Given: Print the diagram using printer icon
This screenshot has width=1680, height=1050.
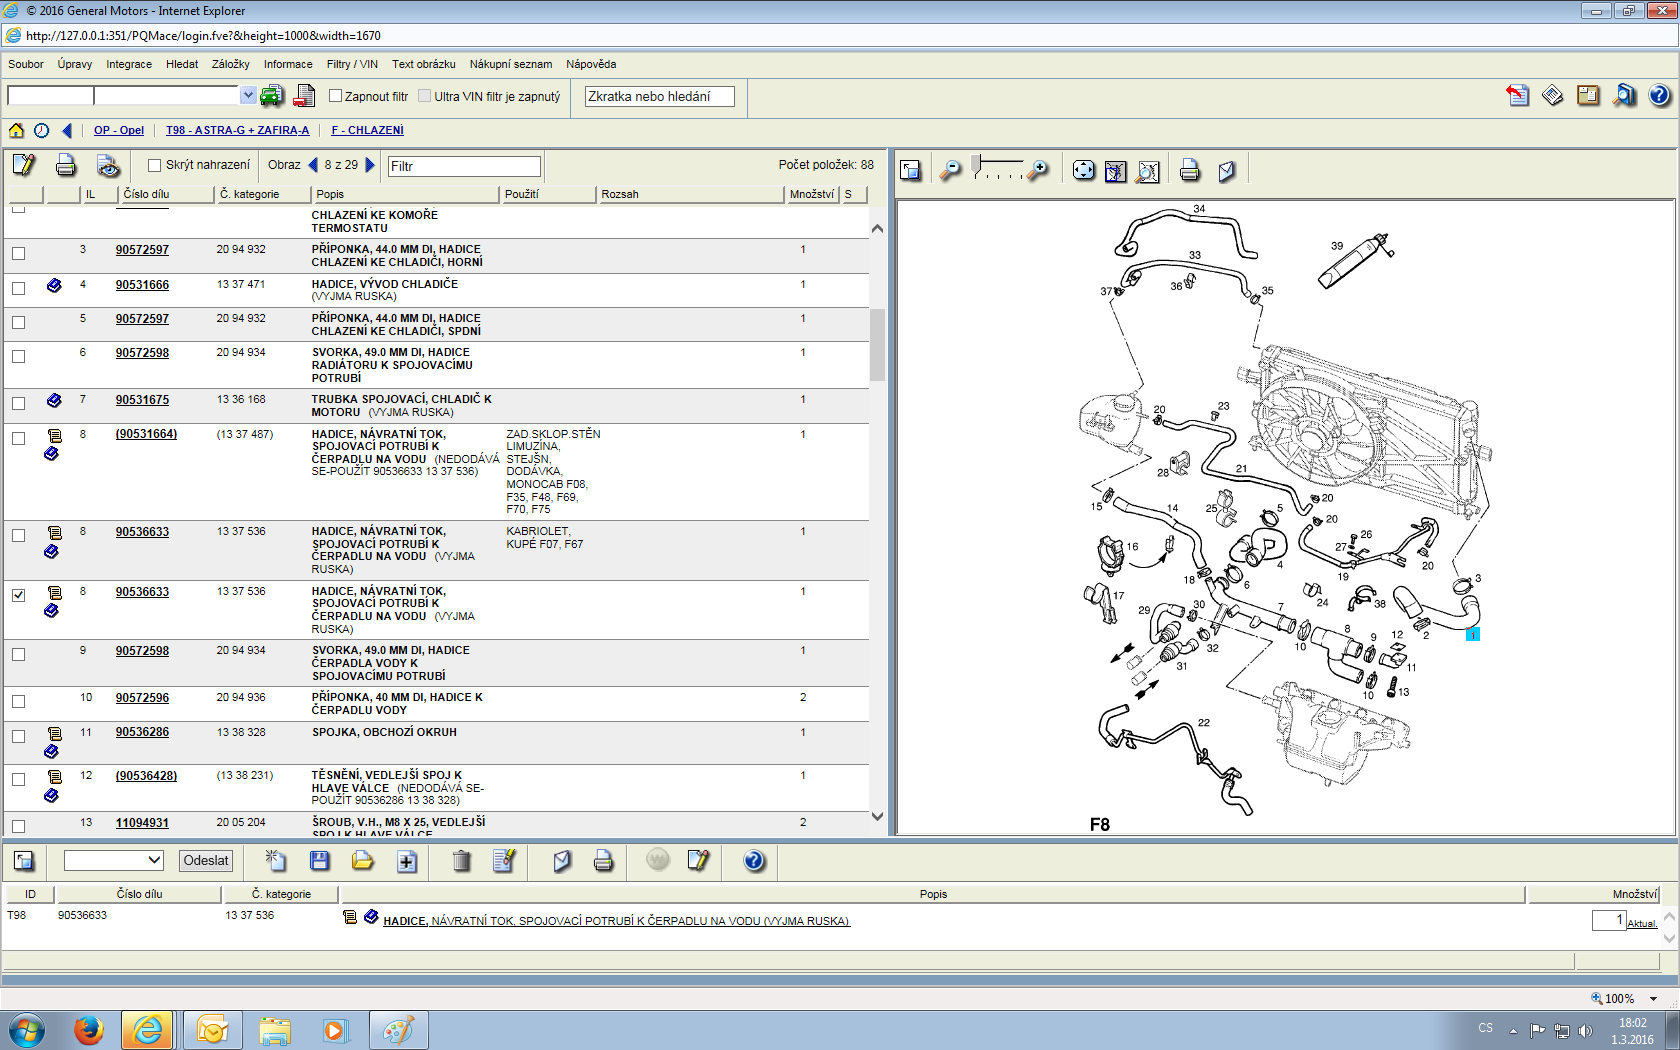Looking at the screenshot, I should click(x=1189, y=171).
